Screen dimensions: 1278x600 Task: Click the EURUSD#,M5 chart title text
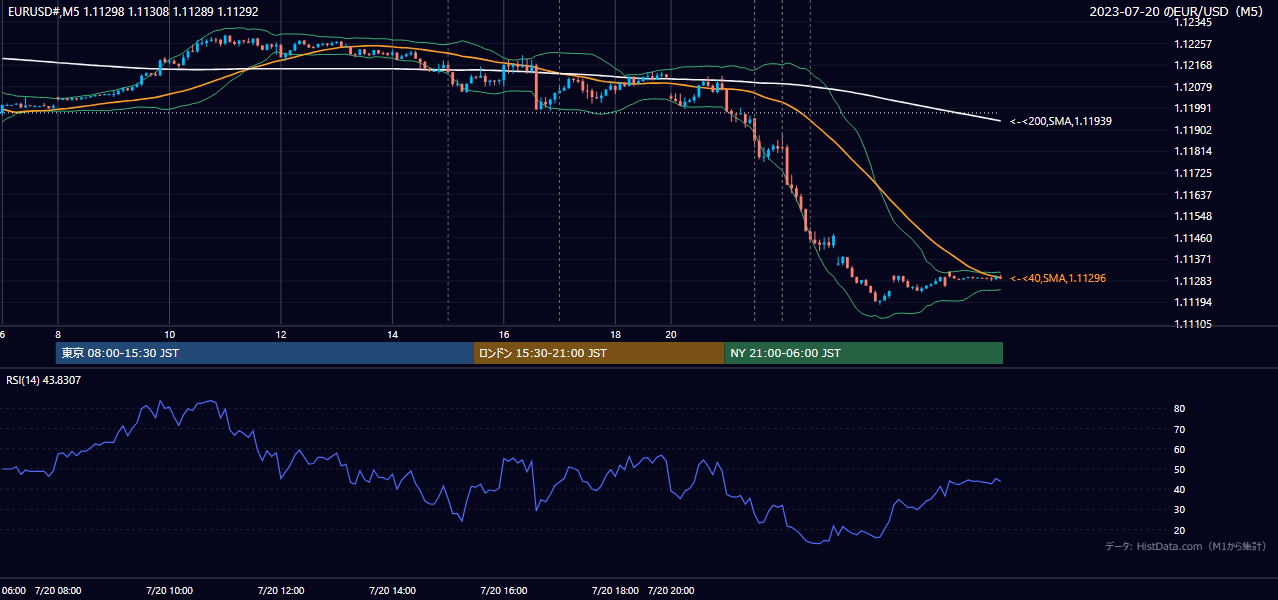131,12
